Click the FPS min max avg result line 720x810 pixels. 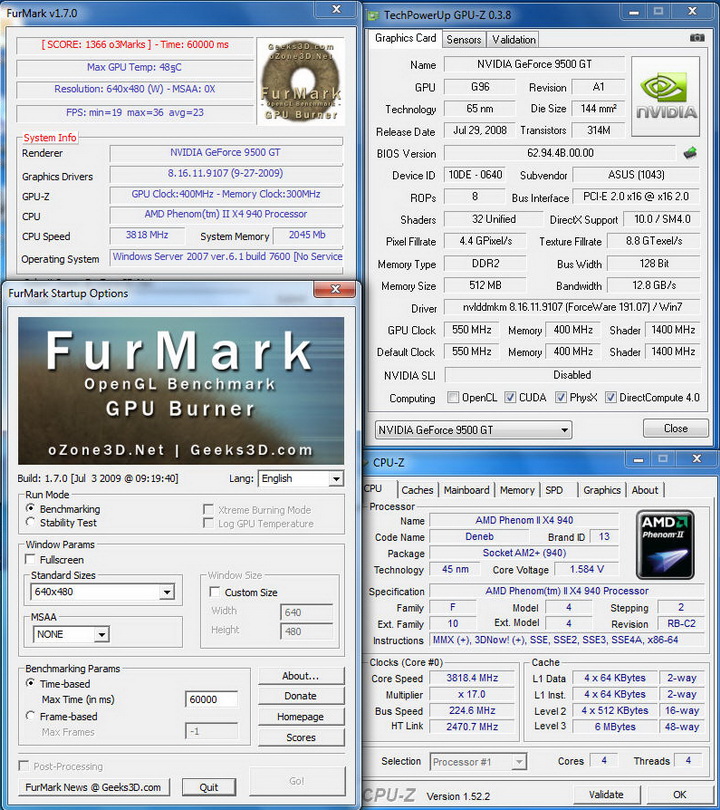pyautogui.click(x=135, y=112)
